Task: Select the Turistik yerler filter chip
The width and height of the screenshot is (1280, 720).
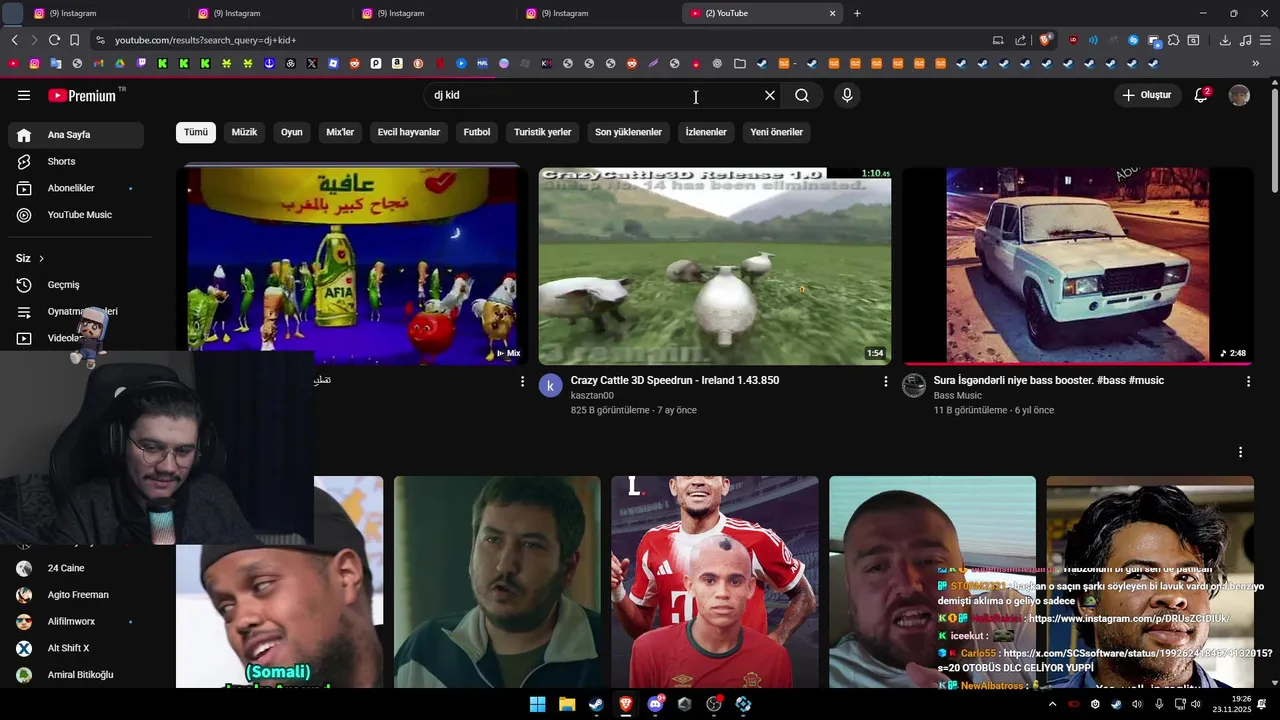Action: tap(542, 132)
